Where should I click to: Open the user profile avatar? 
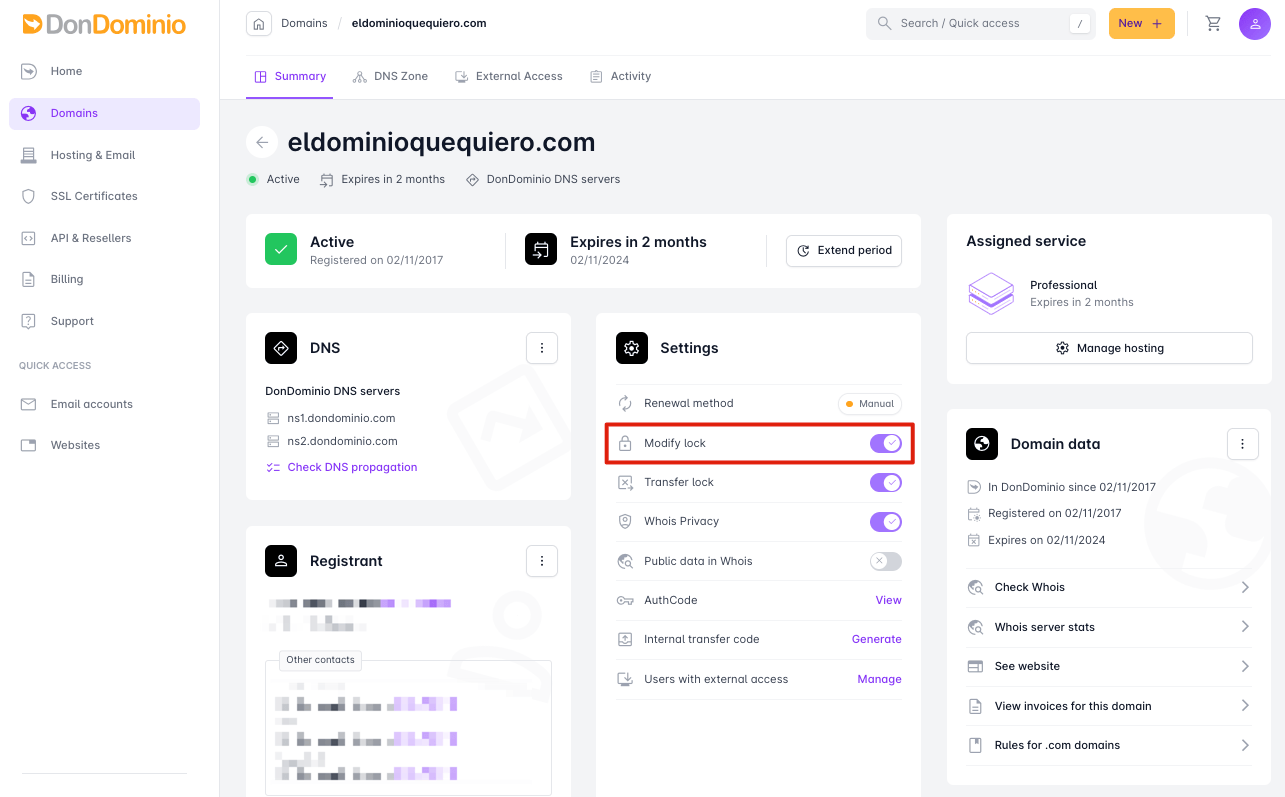coord(1255,24)
